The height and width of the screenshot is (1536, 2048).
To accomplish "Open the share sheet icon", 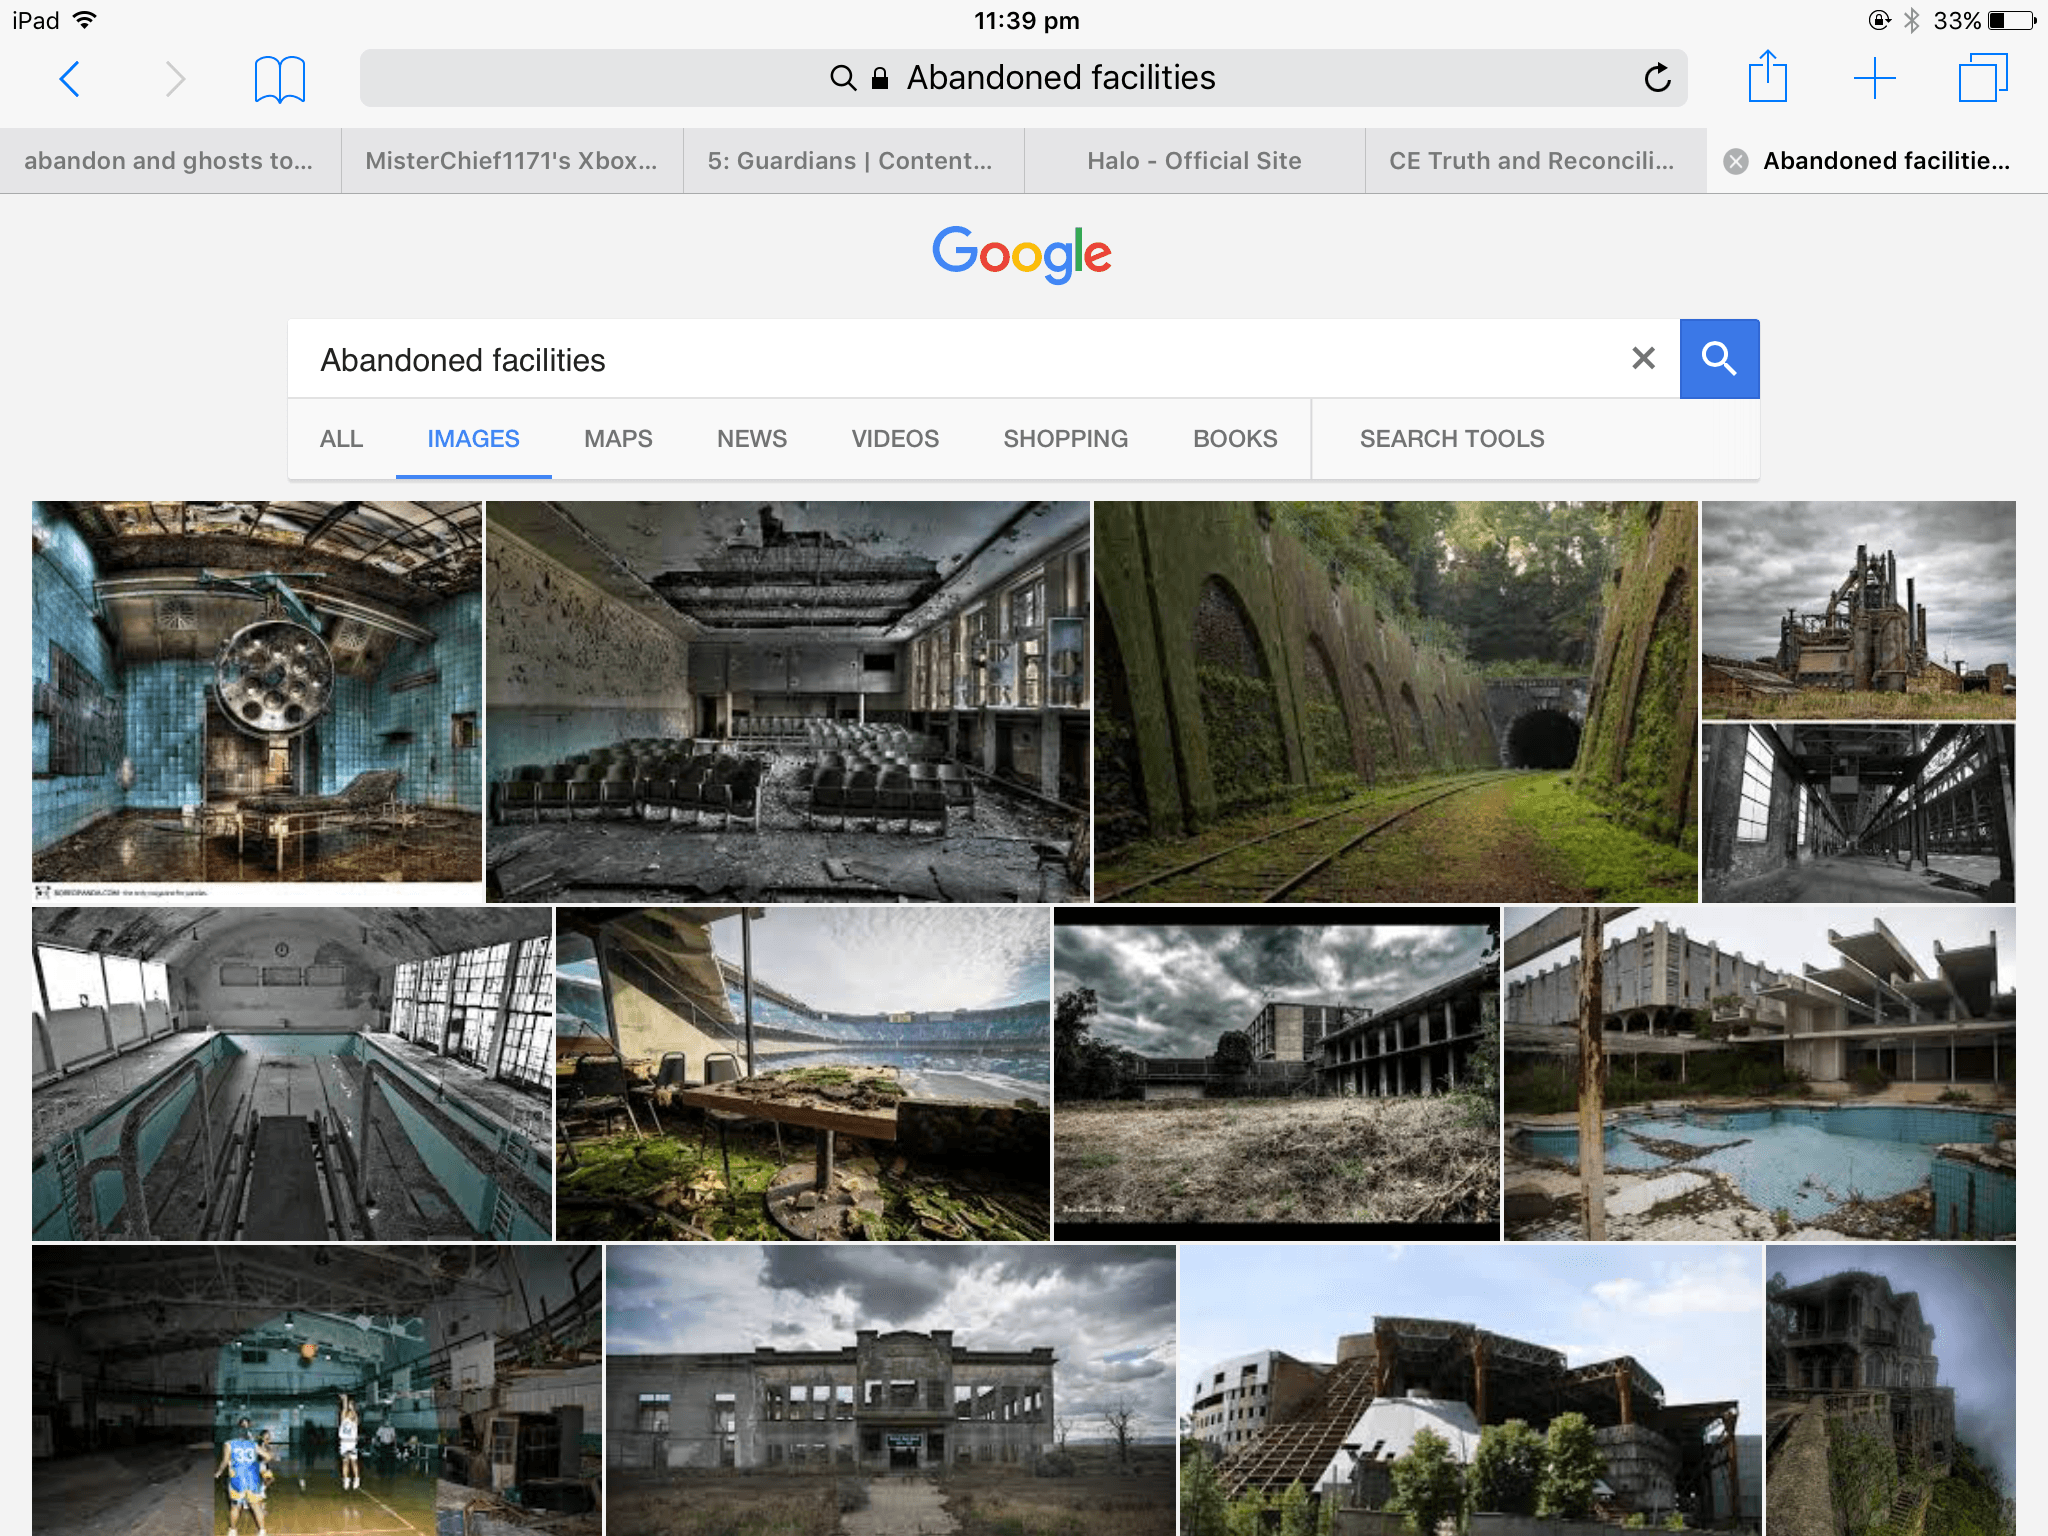I will [1767, 77].
